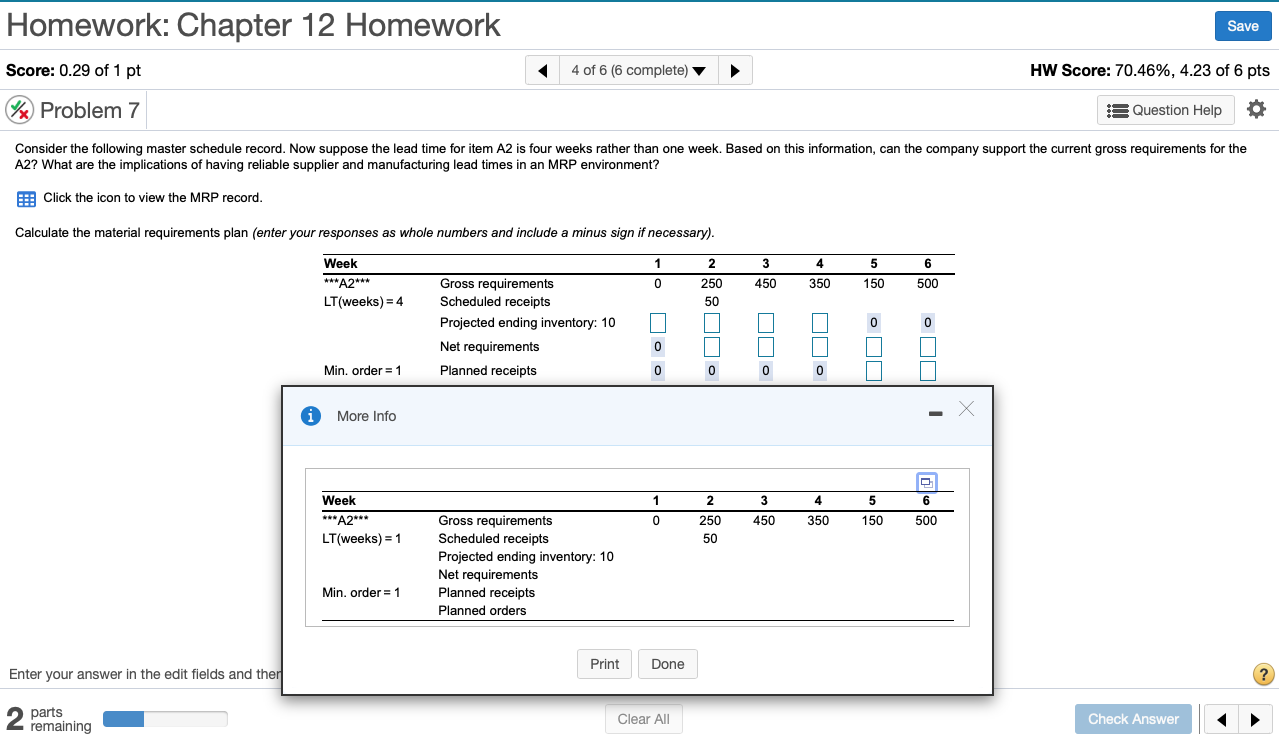Submit with Check Answer
The image size is (1279, 740).
coord(1133,719)
